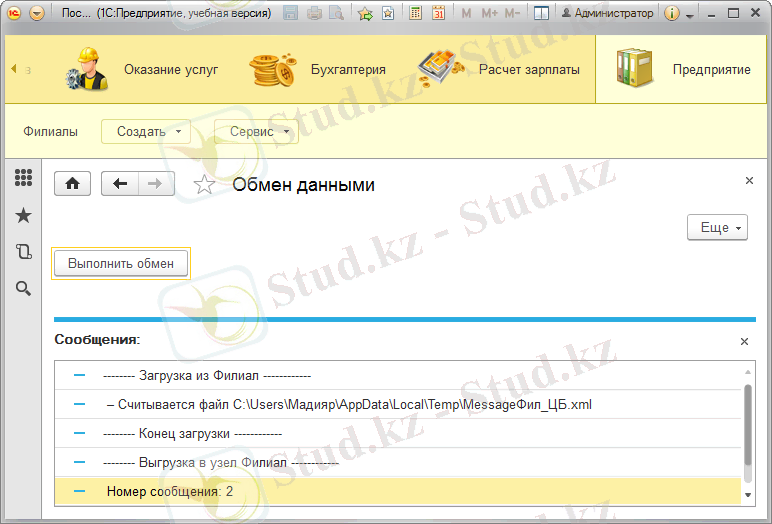
Task: Select message 'Конец загрузки'
Action: 397,433
